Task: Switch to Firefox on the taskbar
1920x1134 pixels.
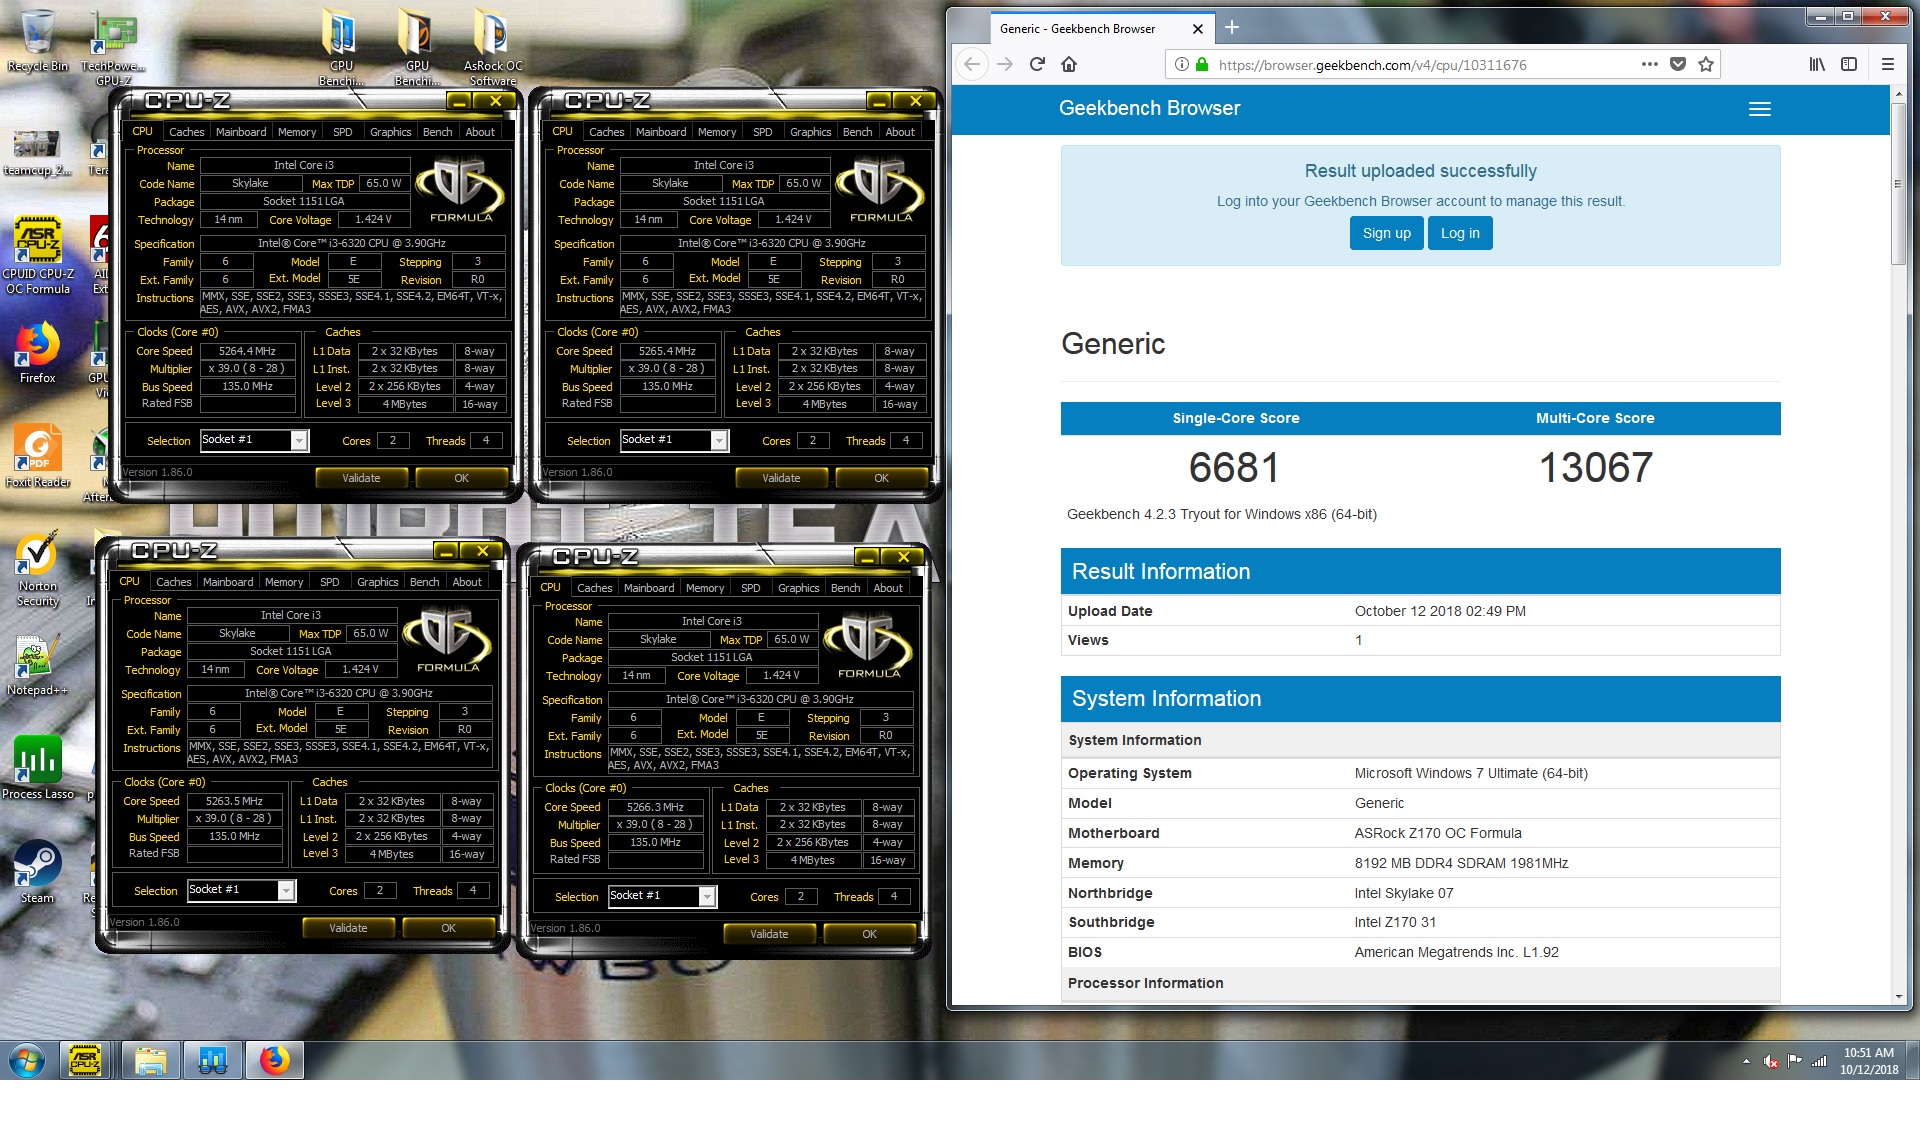Action: click(x=275, y=1060)
